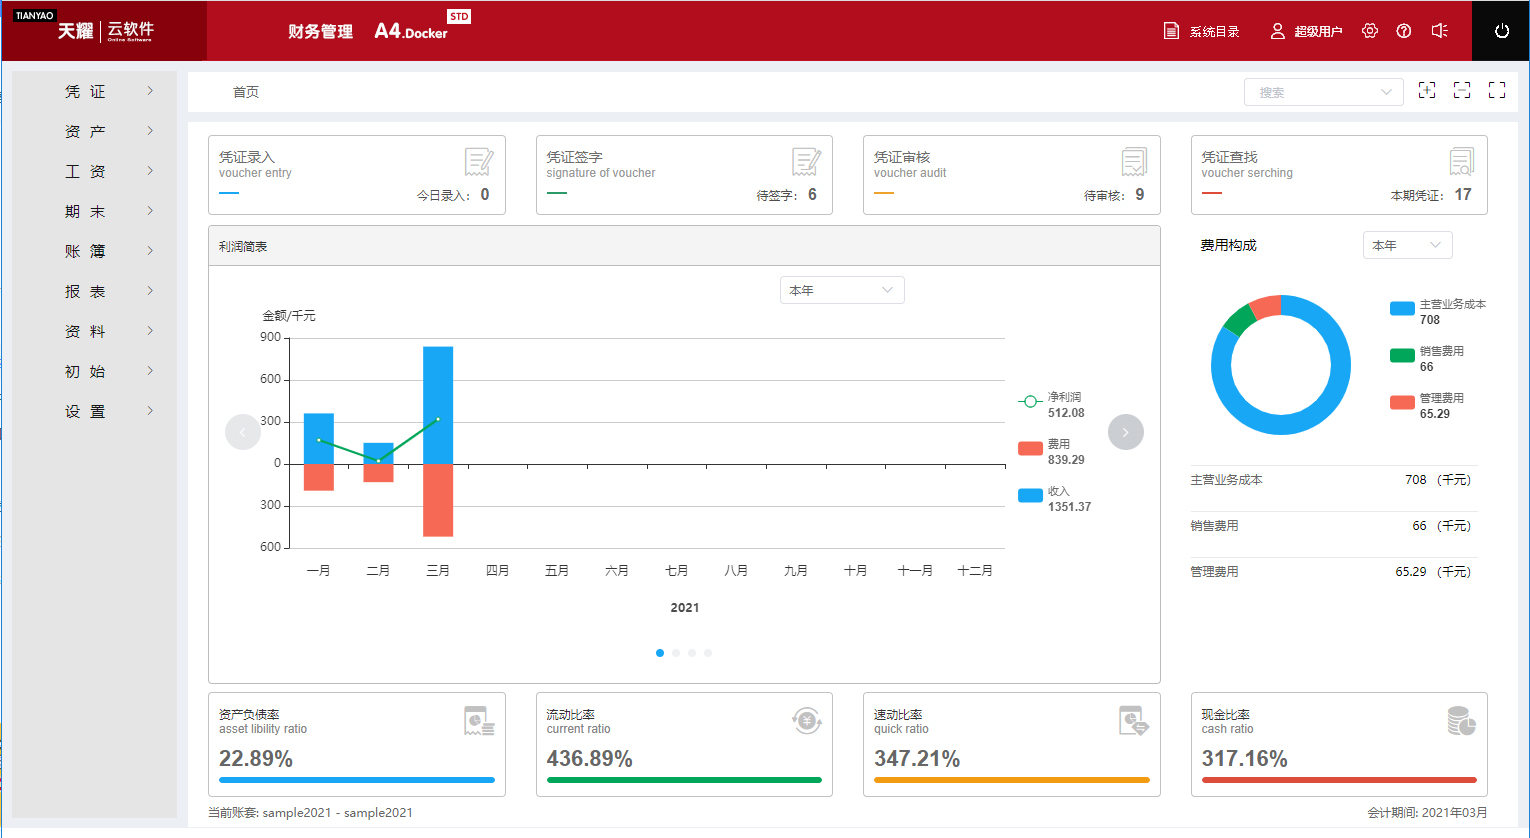Click the speaker announcement icon
Image resolution: width=1530 pixels, height=838 pixels.
1439,31
